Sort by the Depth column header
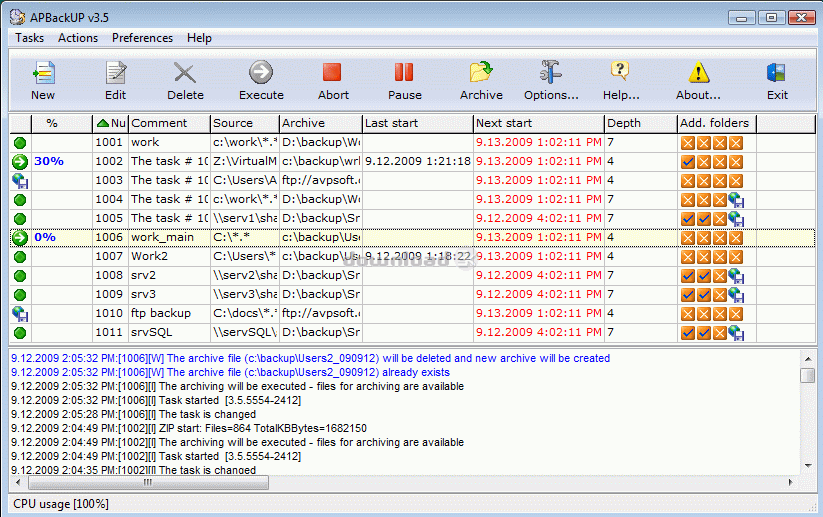Viewport: 823px width, 517px height. click(641, 123)
